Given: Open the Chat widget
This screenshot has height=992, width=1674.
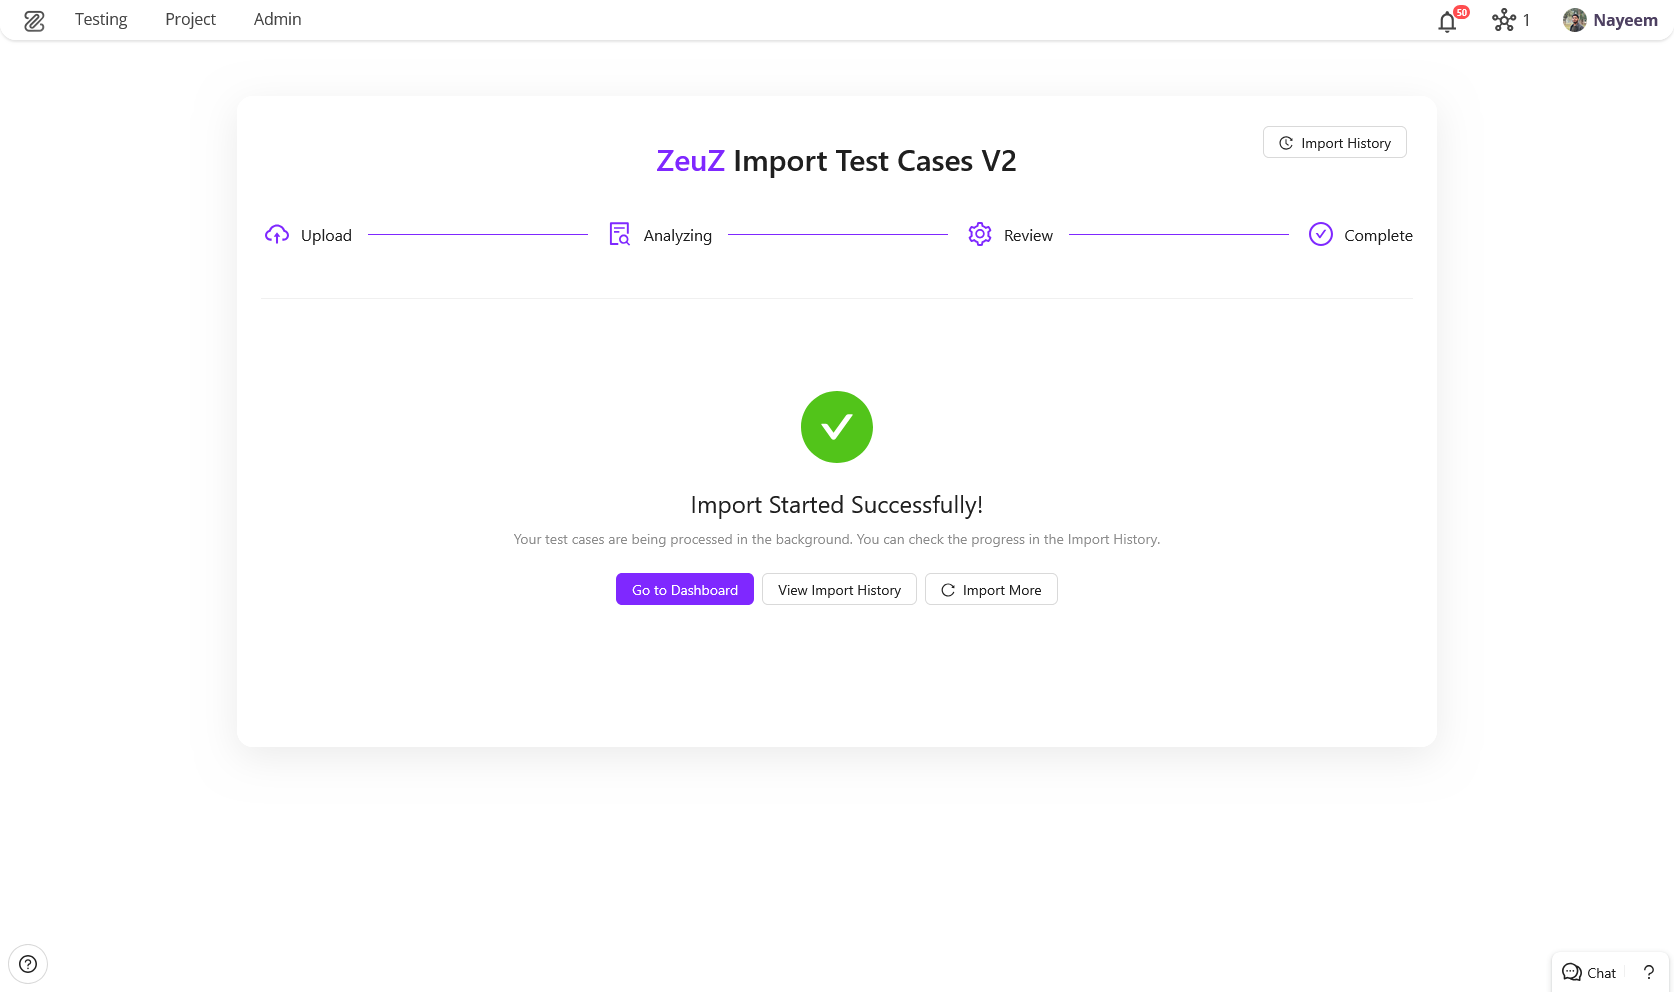Looking at the screenshot, I should (1590, 973).
